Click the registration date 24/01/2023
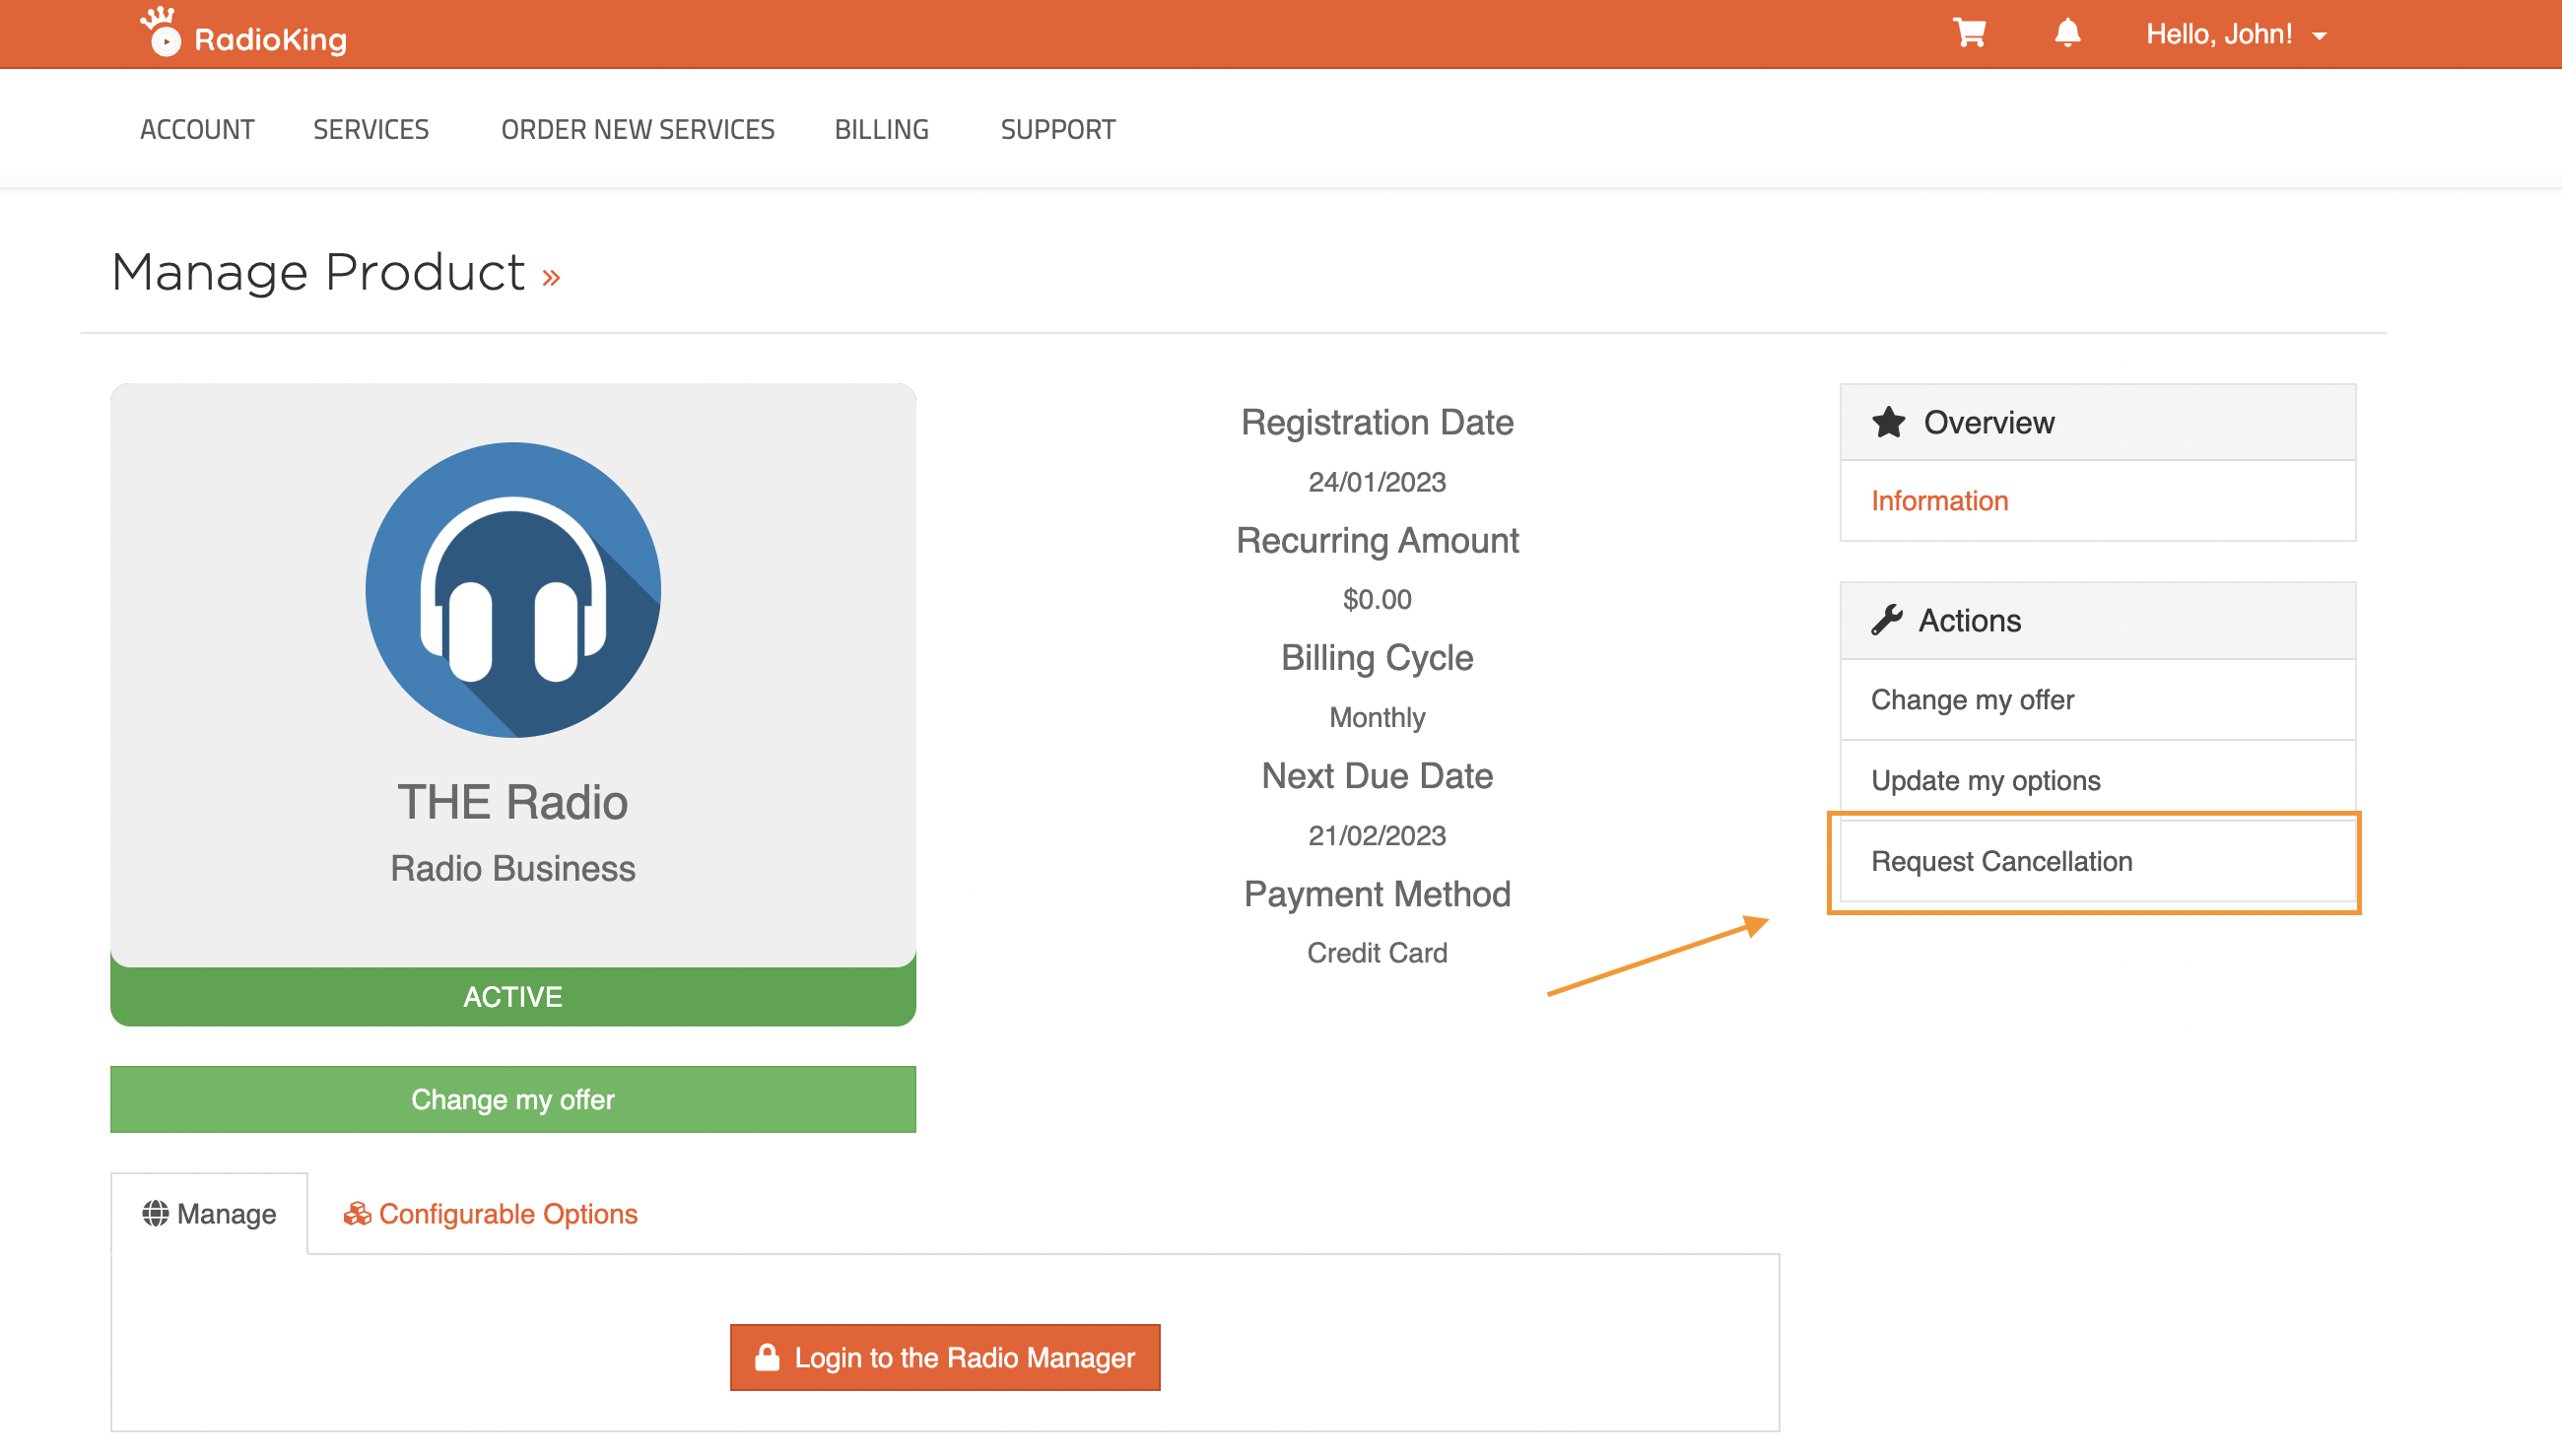The image size is (2562, 1456). [1377, 482]
